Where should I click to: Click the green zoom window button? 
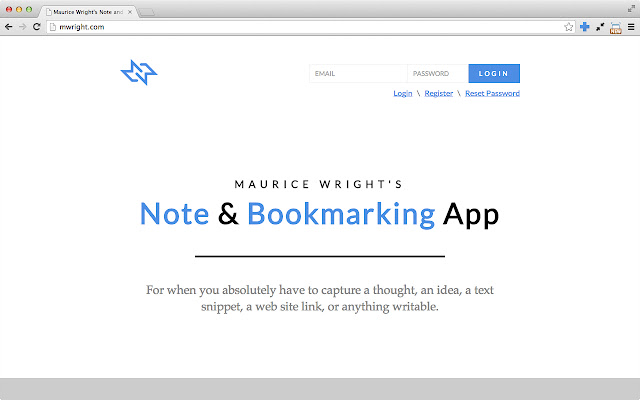(x=29, y=9)
